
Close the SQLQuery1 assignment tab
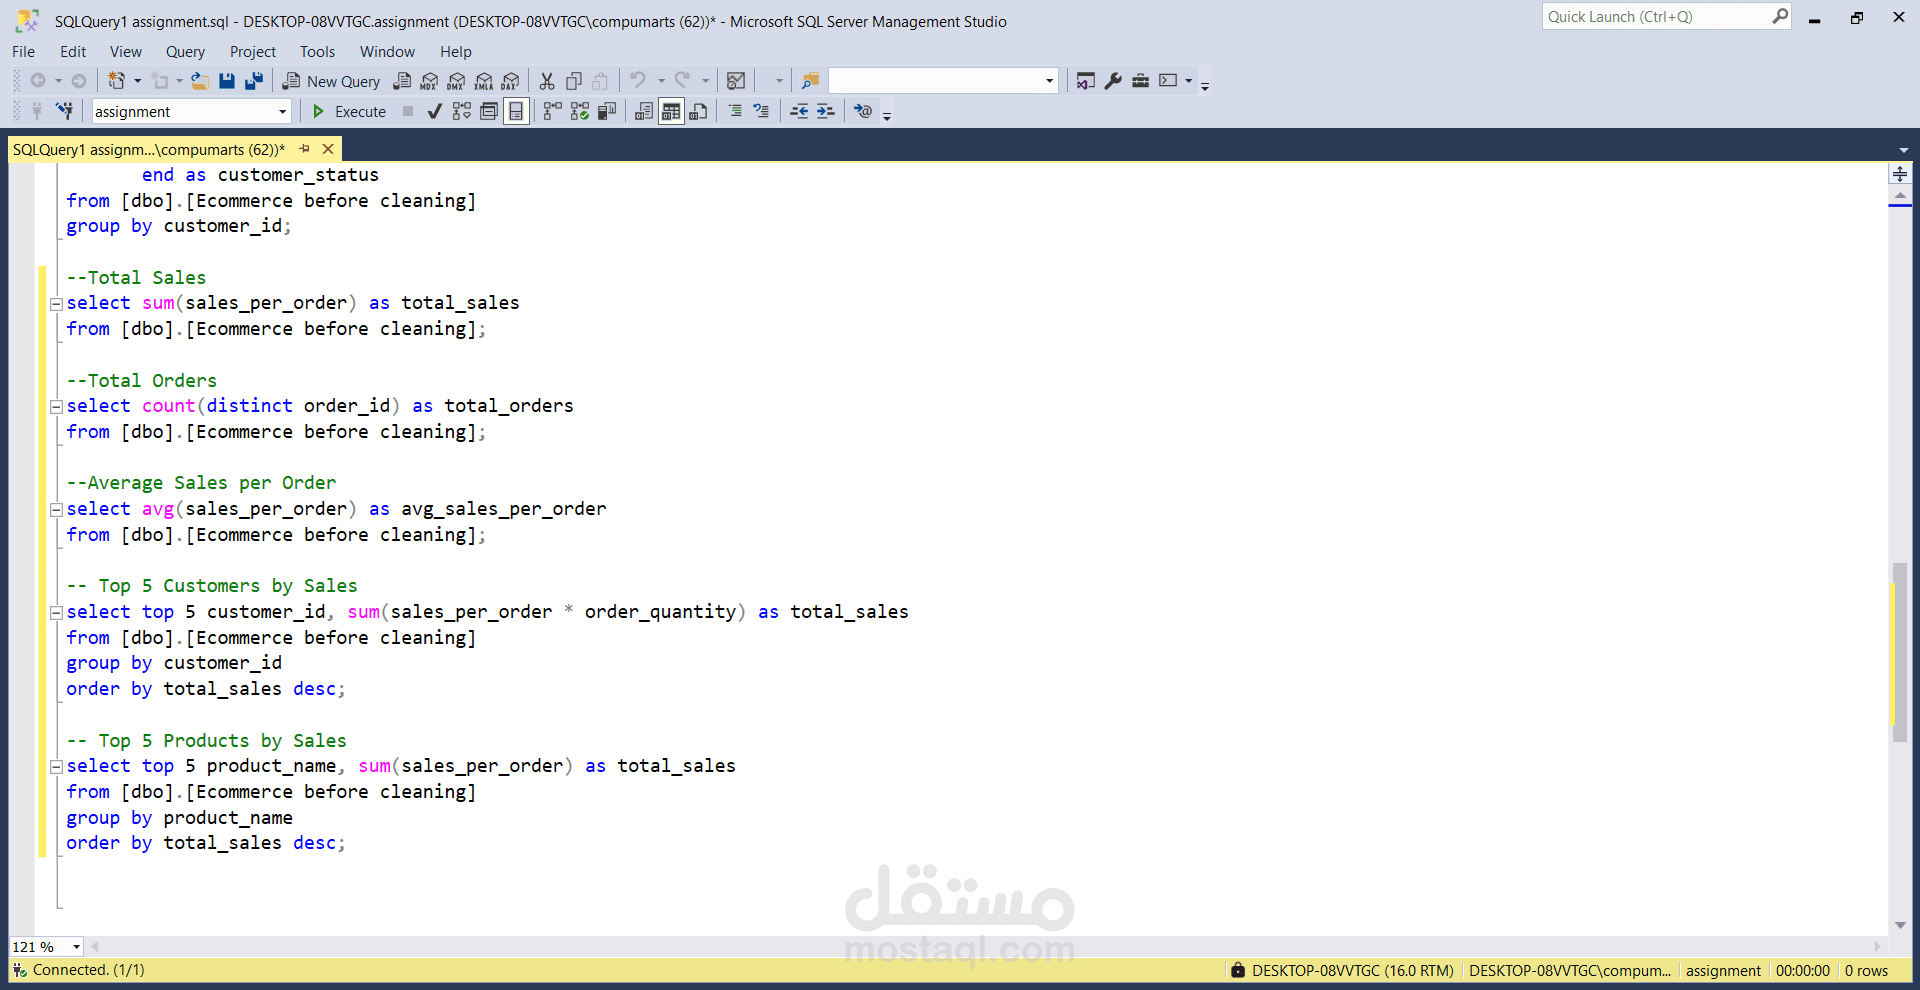point(327,149)
